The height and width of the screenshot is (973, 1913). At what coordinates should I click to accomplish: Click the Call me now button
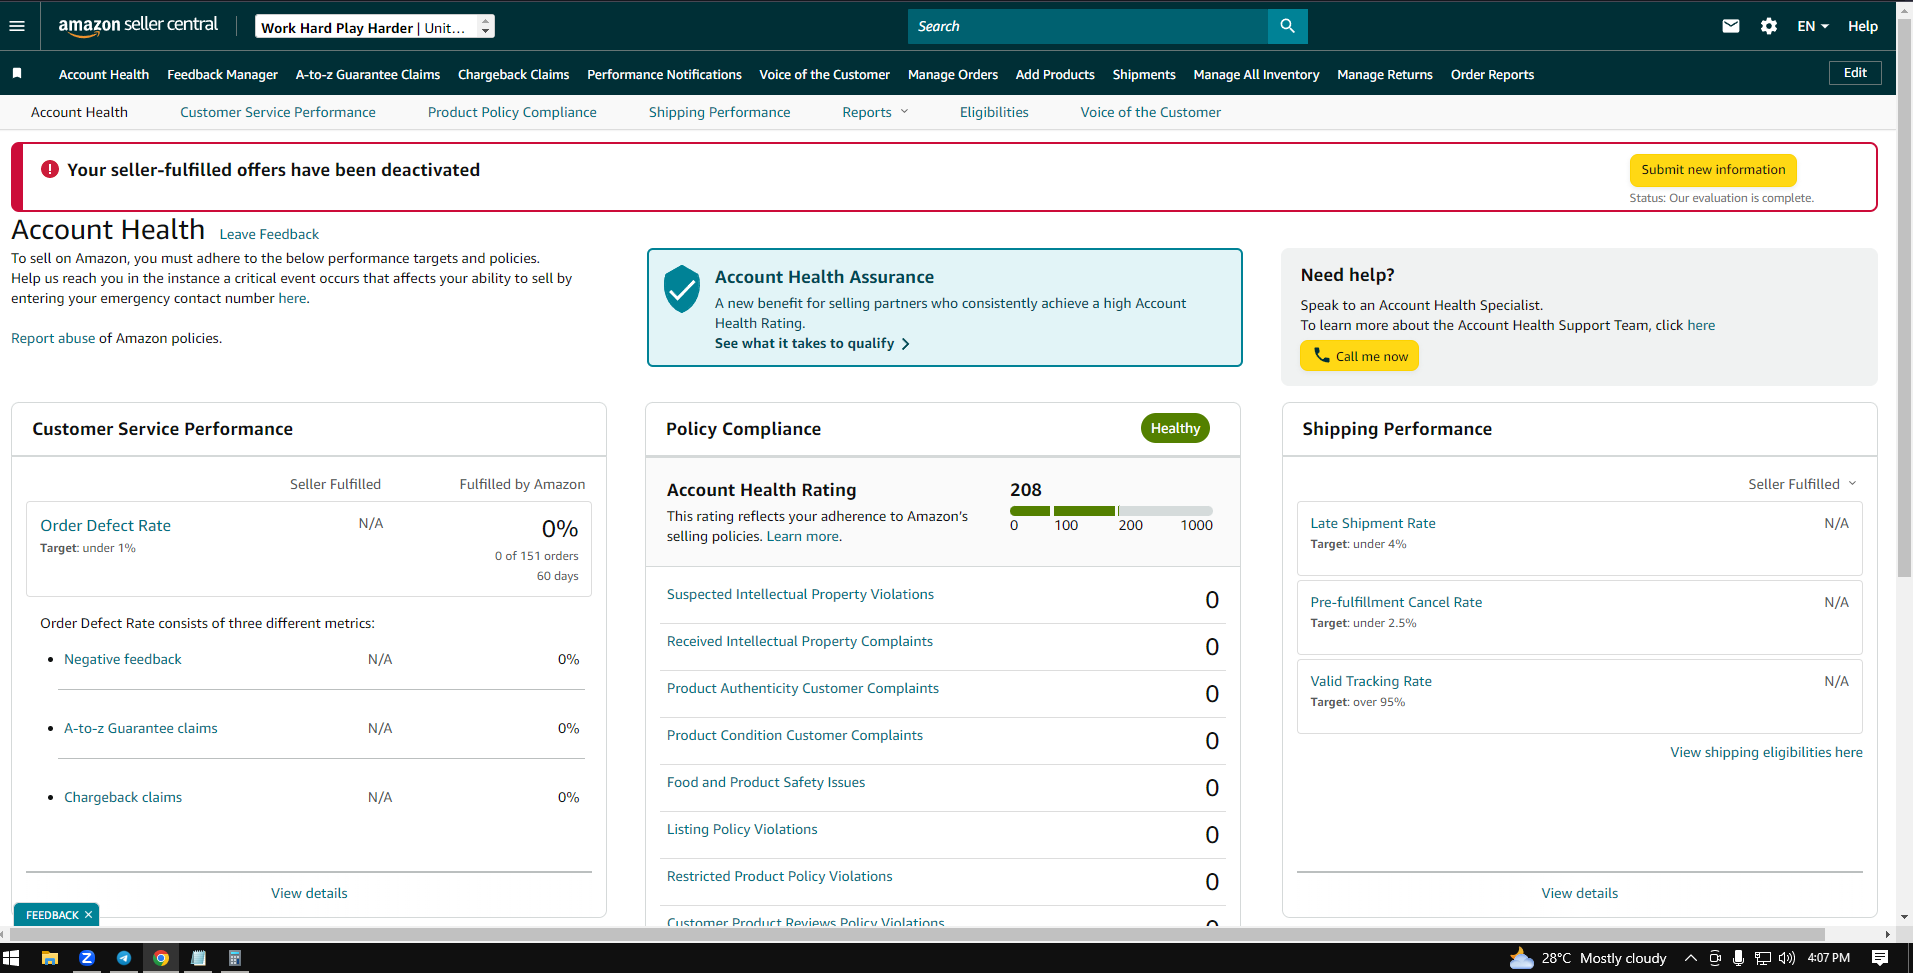tap(1359, 356)
